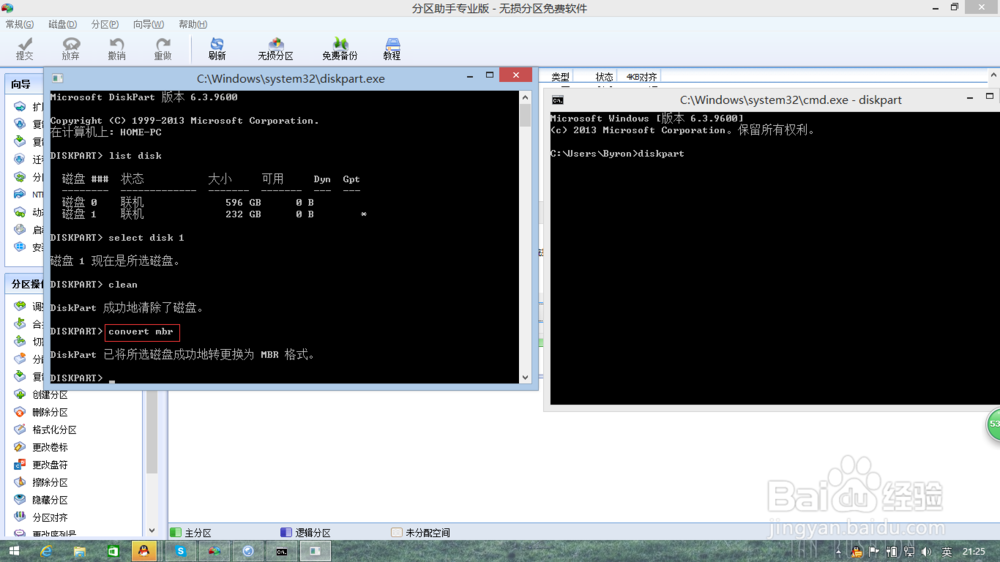Viewport: 1000px width, 562px height.
Task: Click the 擦除分区 sidebar icon
Action: [20, 482]
